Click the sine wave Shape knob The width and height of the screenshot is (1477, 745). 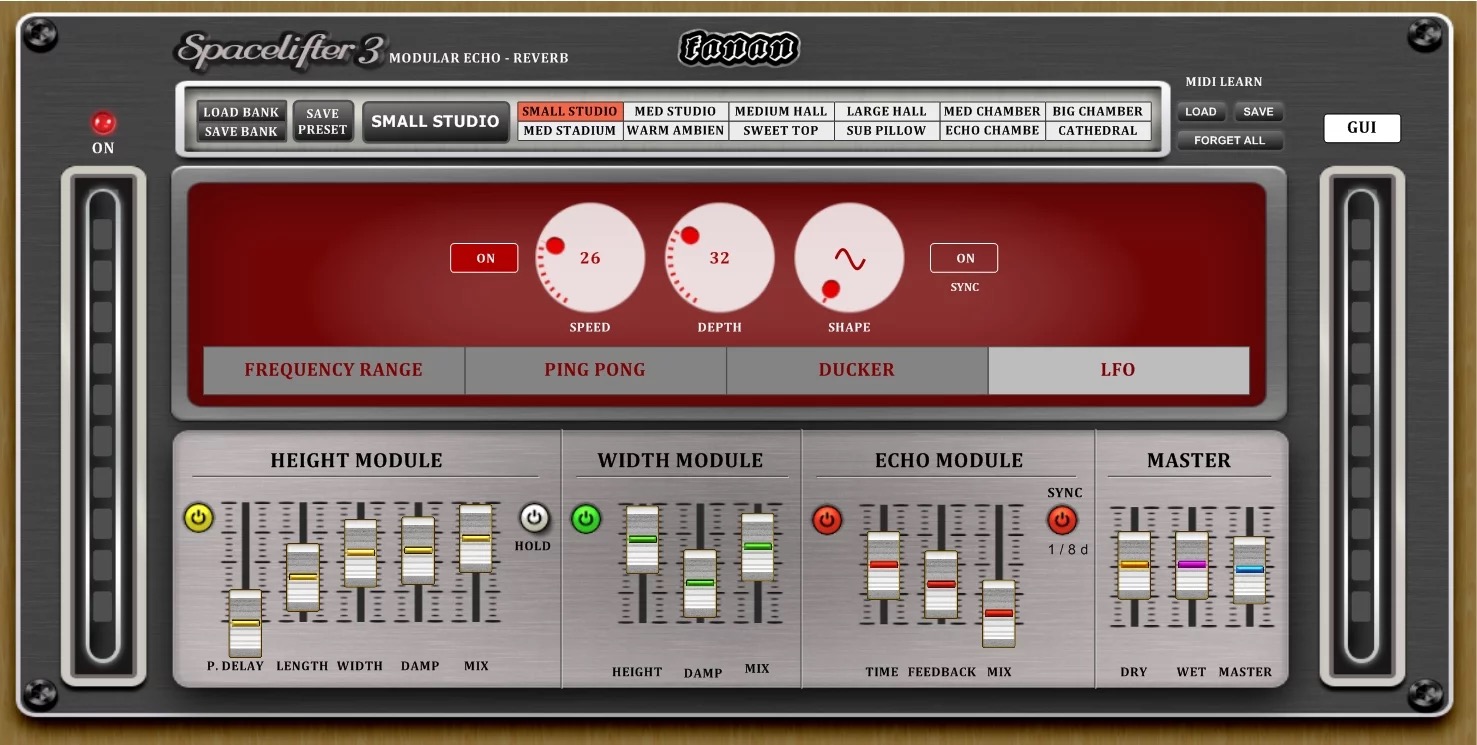pos(848,257)
